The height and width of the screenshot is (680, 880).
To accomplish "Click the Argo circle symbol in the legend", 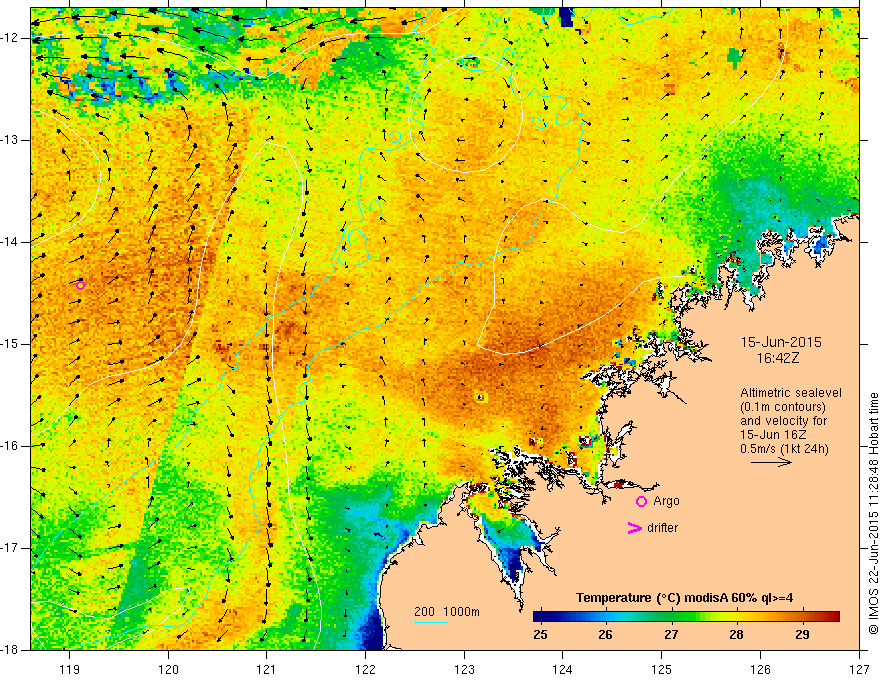I will (641, 502).
